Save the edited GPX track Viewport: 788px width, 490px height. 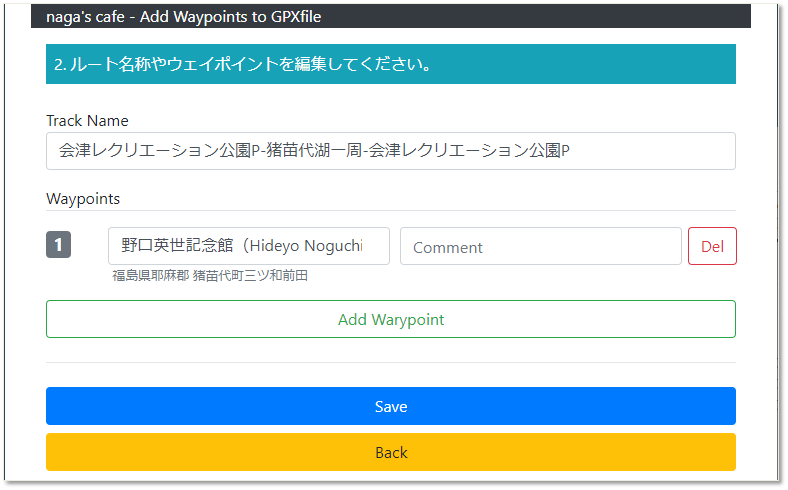[x=390, y=406]
